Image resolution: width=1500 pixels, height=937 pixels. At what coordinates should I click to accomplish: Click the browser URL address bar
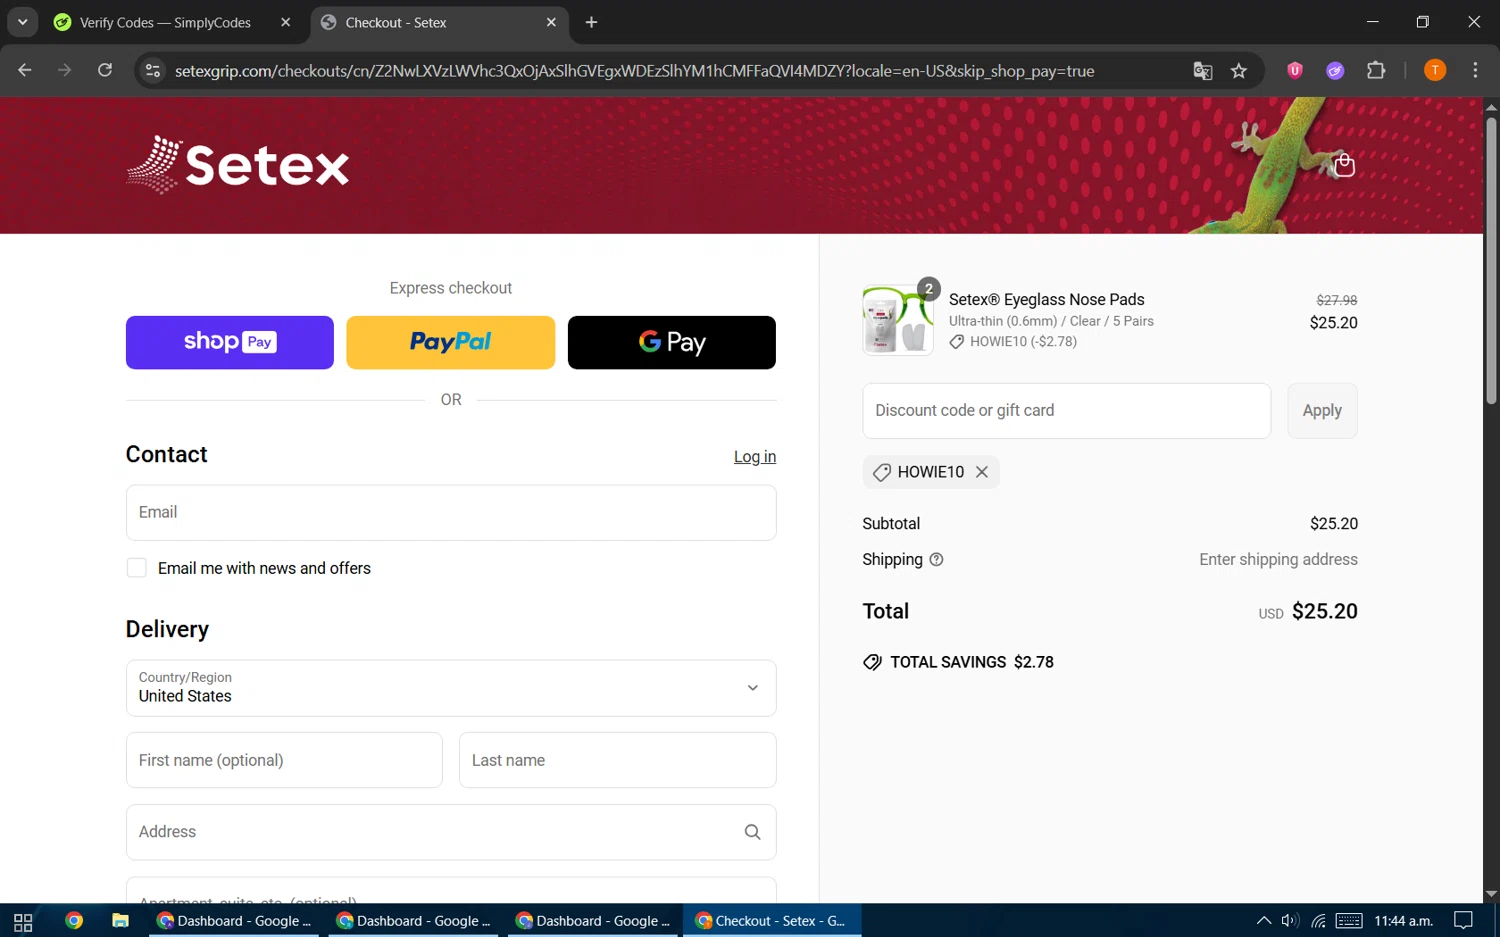(635, 71)
